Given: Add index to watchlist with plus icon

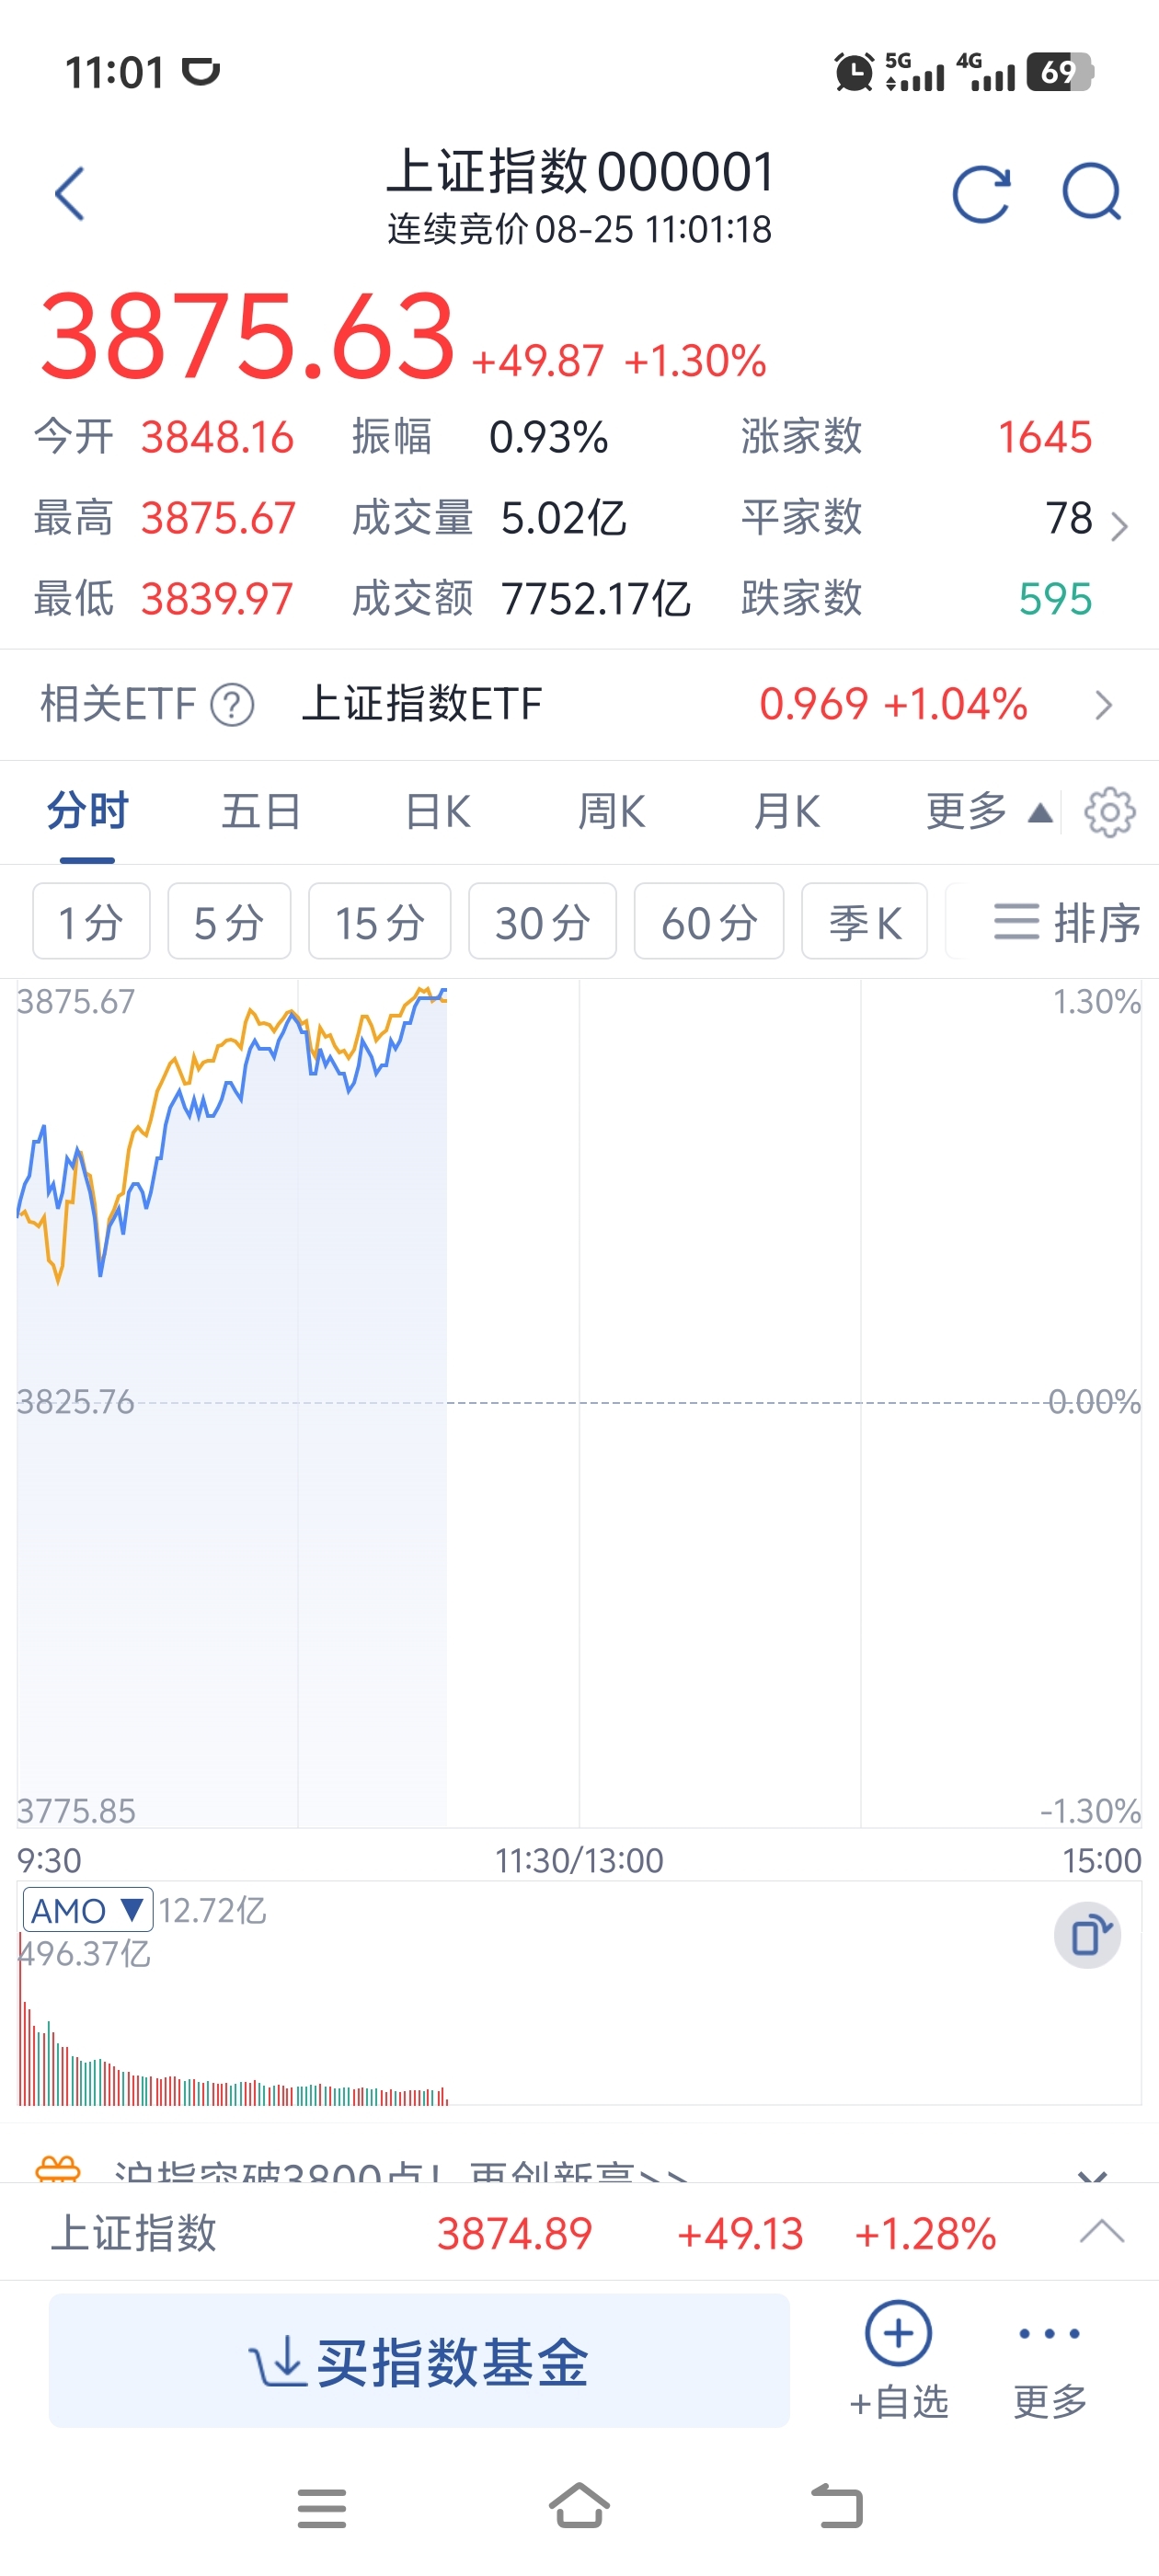Looking at the screenshot, I should 898,2333.
